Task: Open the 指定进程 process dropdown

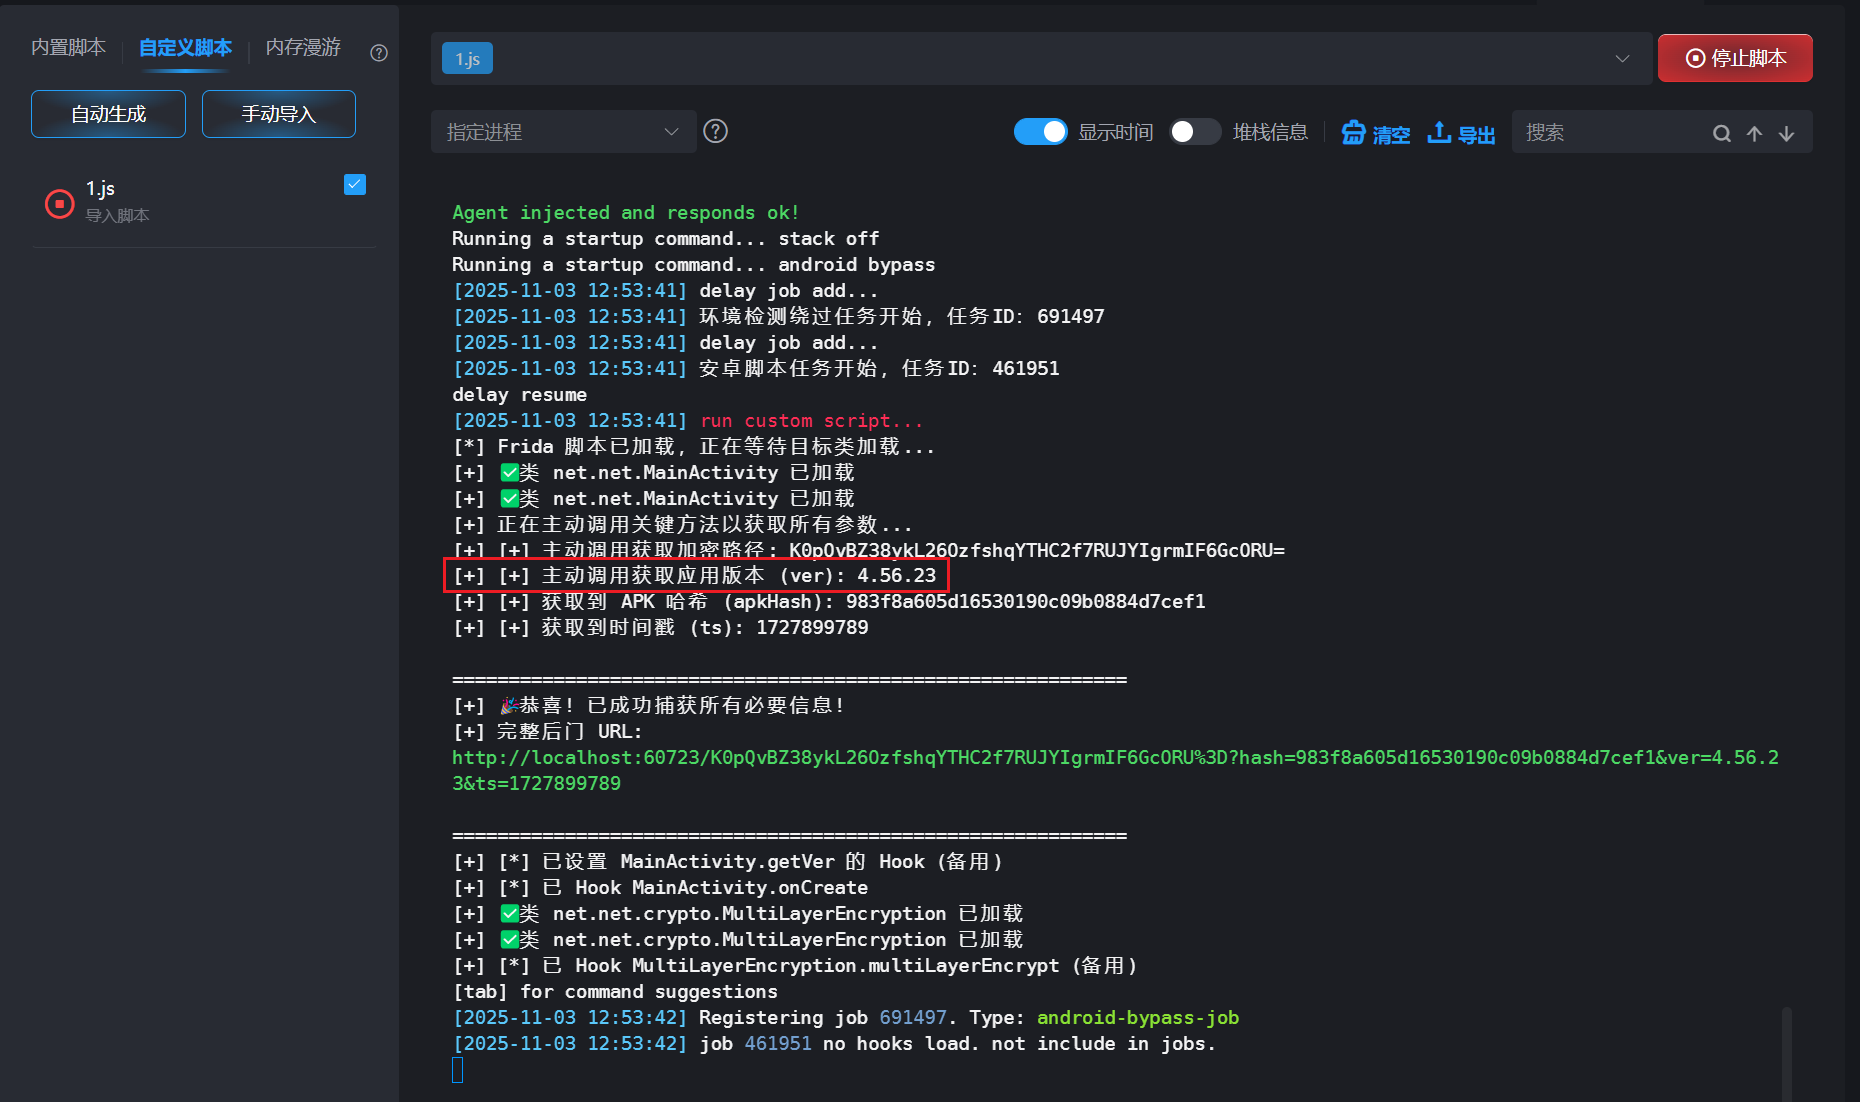Action: tap(563, 132)
